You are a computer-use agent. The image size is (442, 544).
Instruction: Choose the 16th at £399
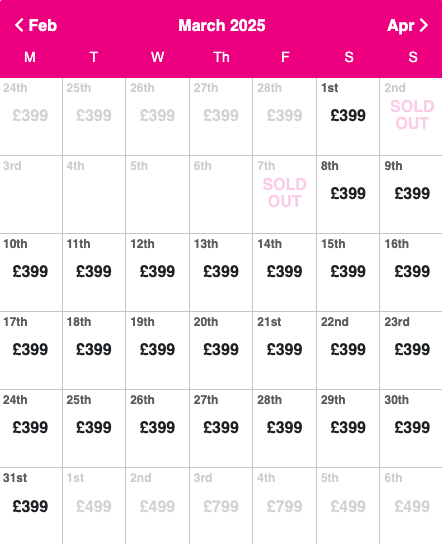(411, 273)
